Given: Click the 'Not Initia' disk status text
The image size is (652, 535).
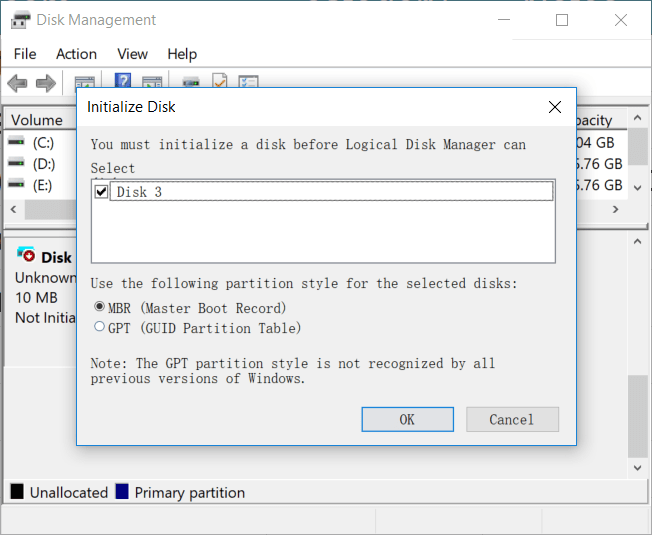Looking at the screenshot, I should pyautogui.click(x=45, y=318).
